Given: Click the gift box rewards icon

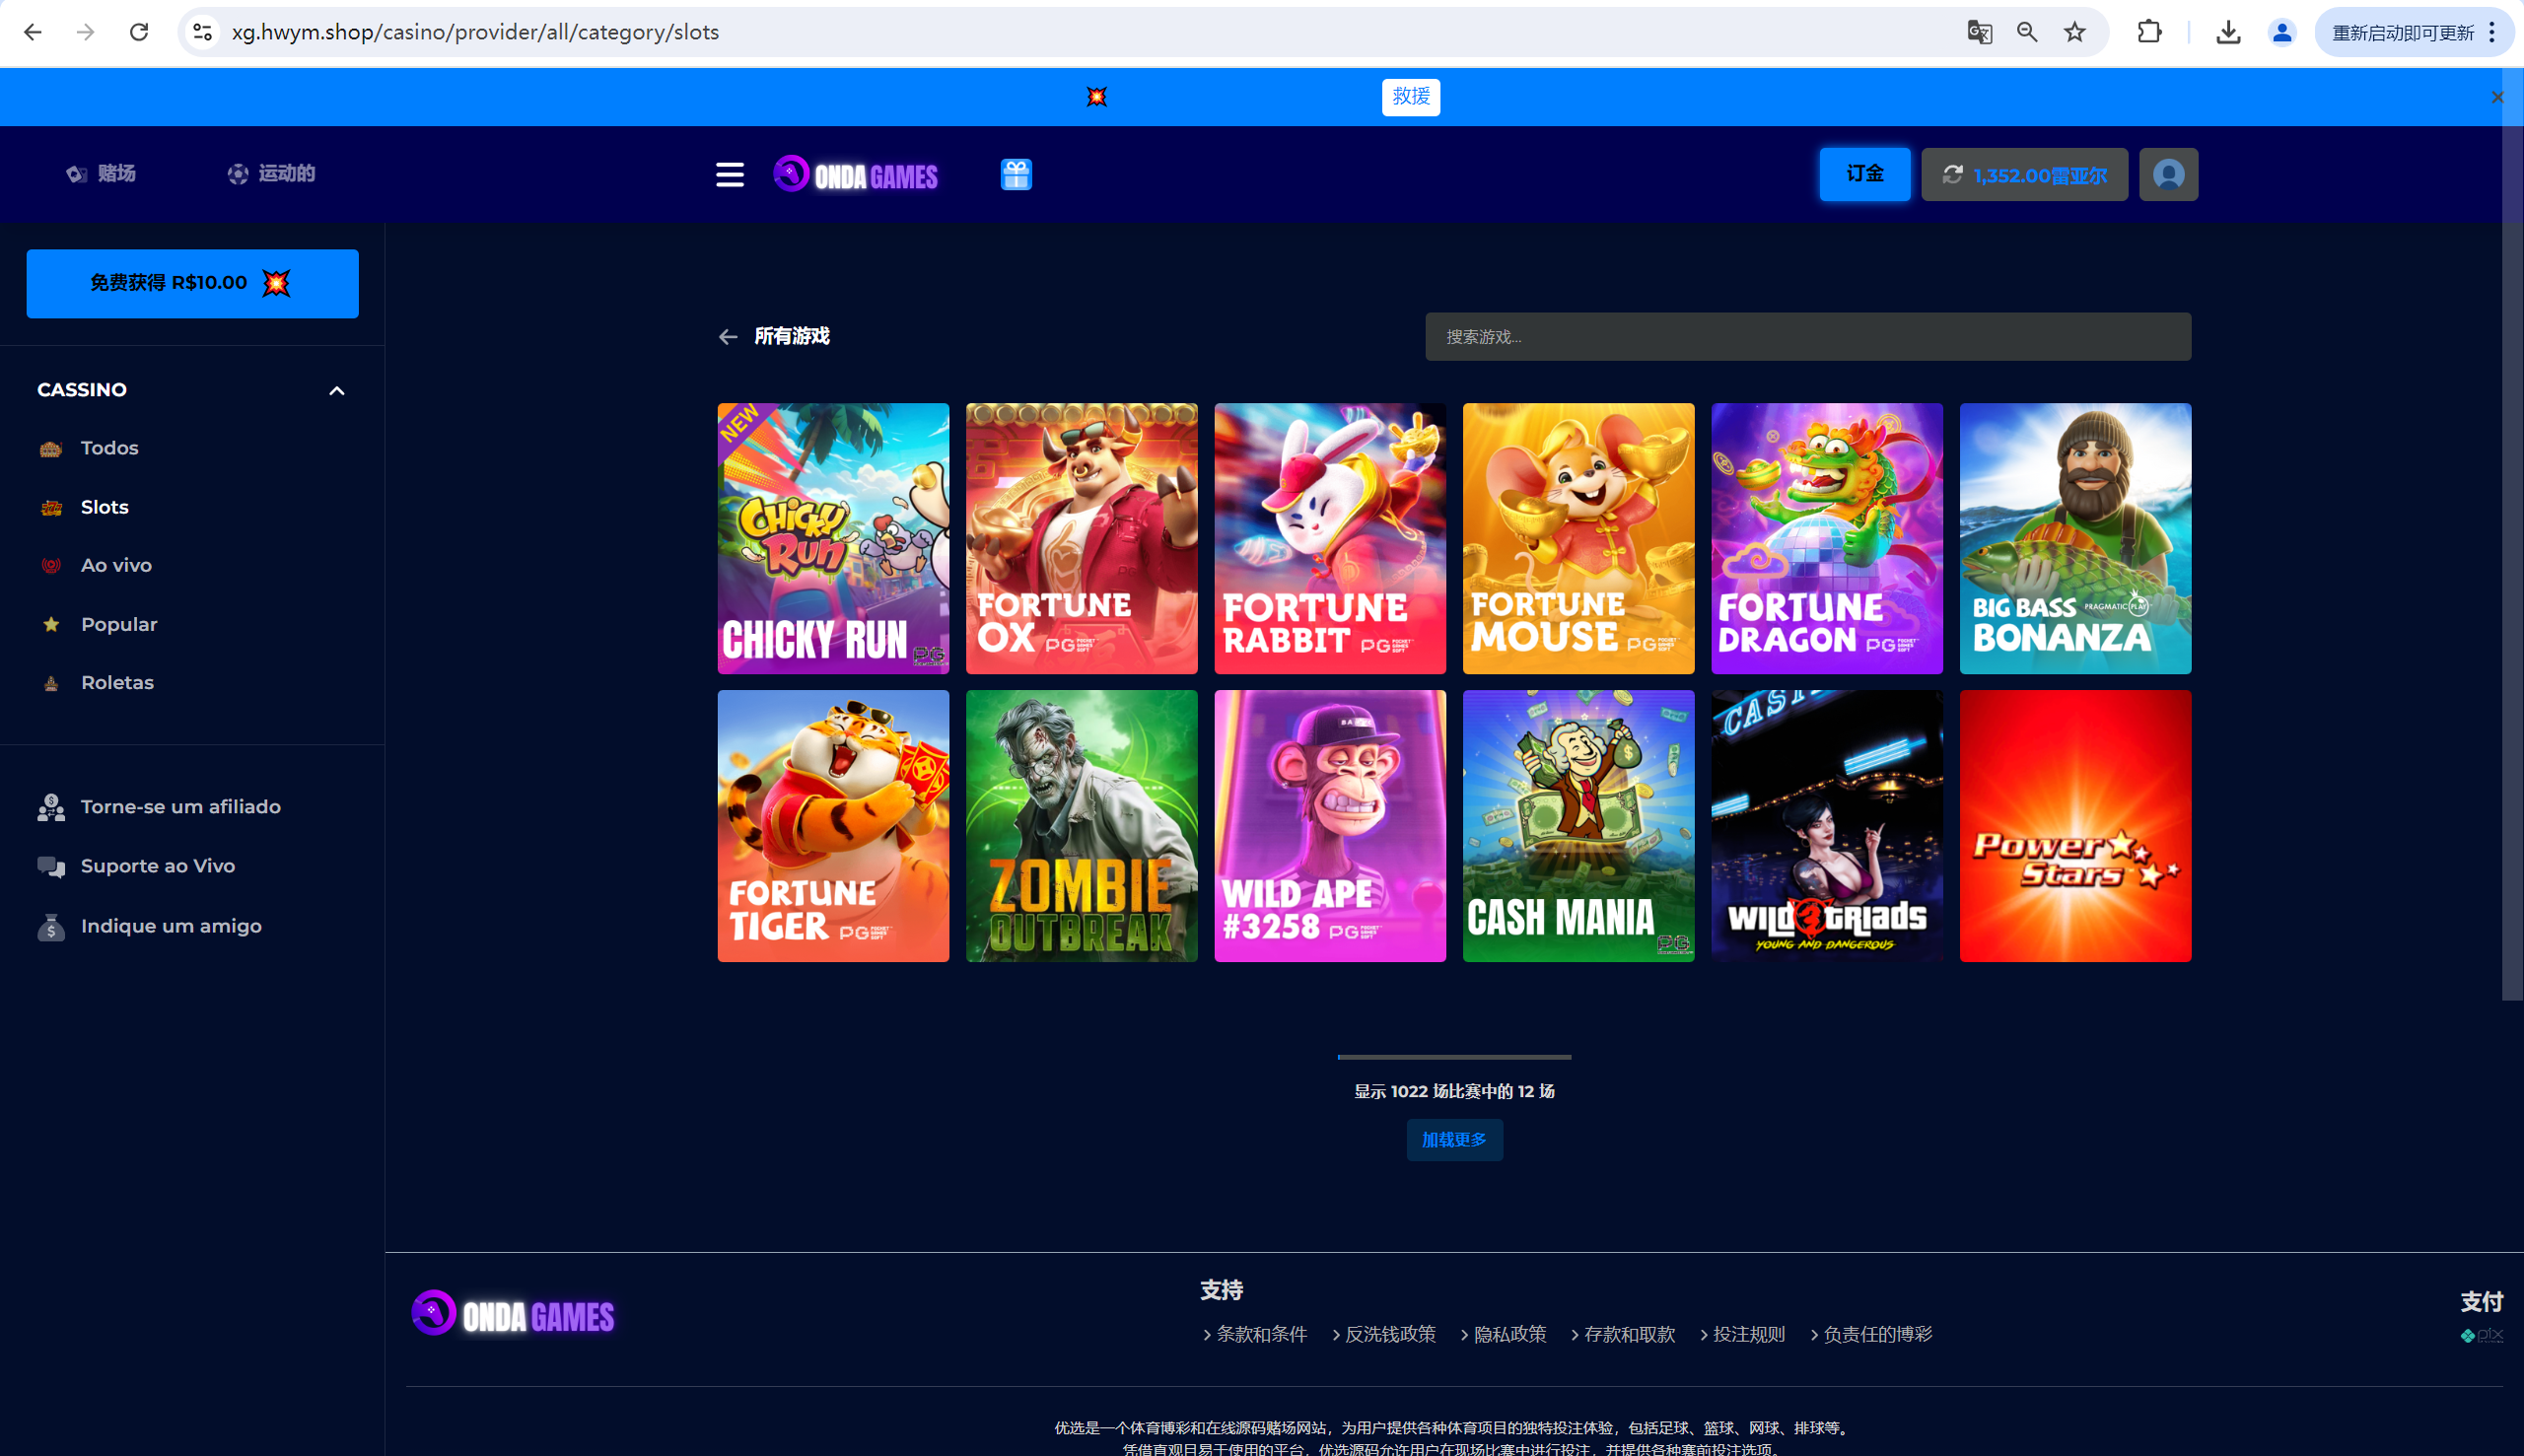Looking at the screenshot, I should (x=1016, y=175).
